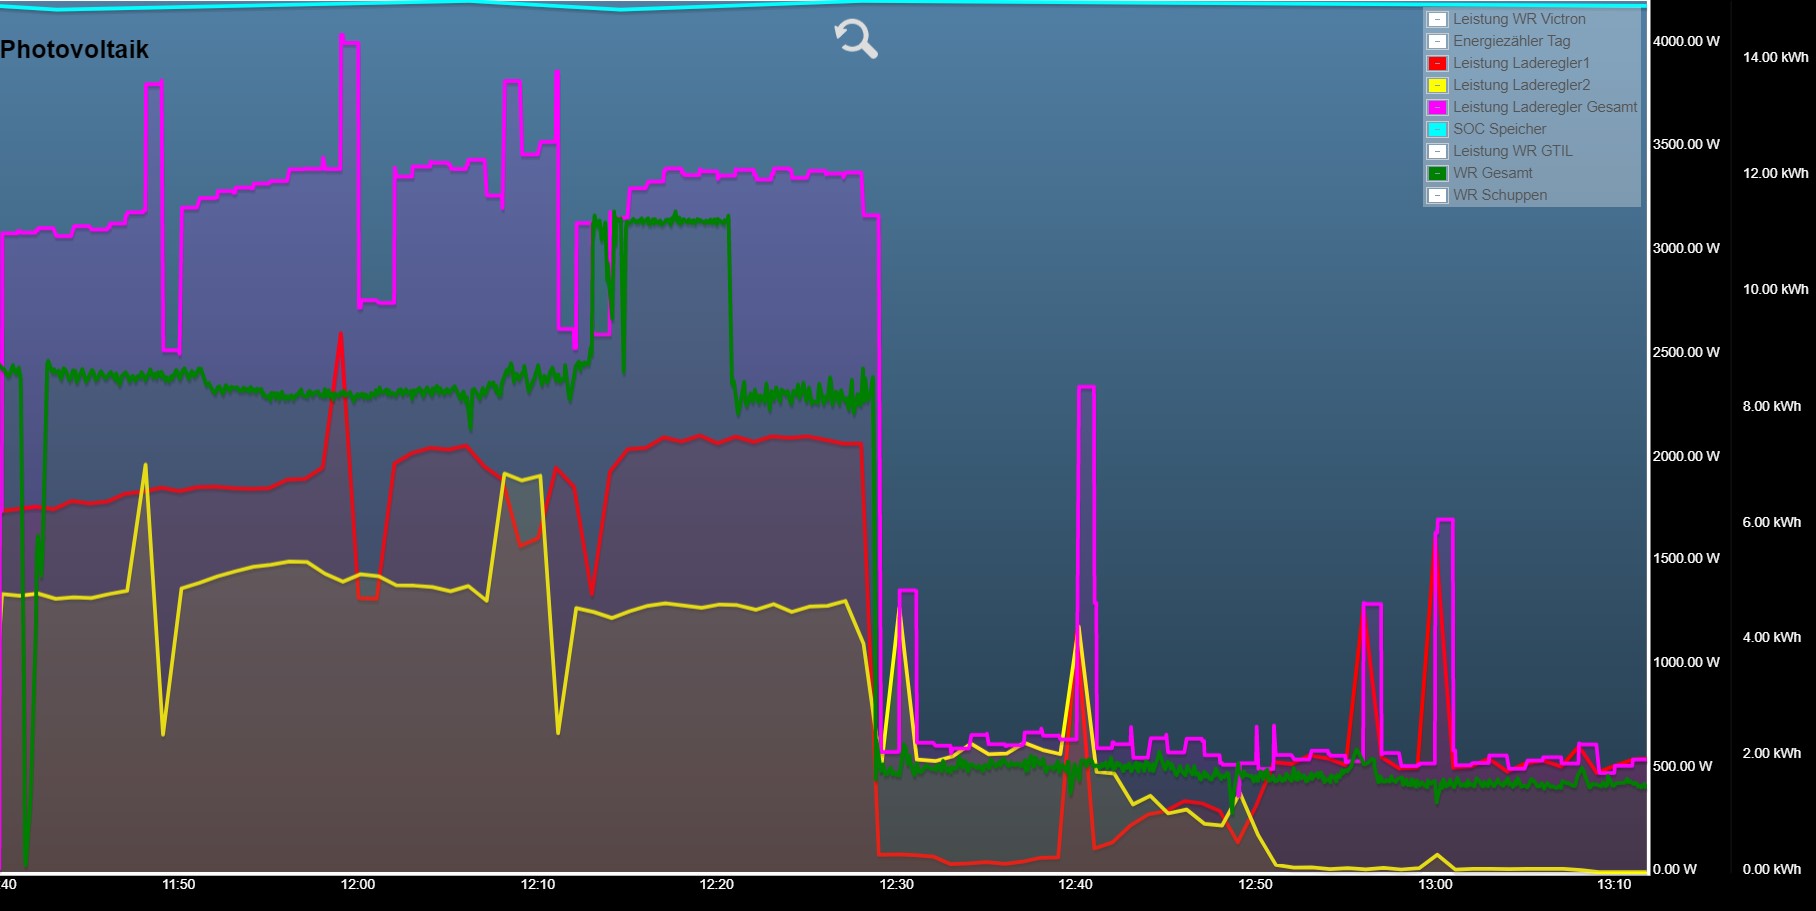The height and width of the screenshot is (911, 1816).
Task: Click the WR Schuppen legend label
Action: click(x=1500, y=195)
